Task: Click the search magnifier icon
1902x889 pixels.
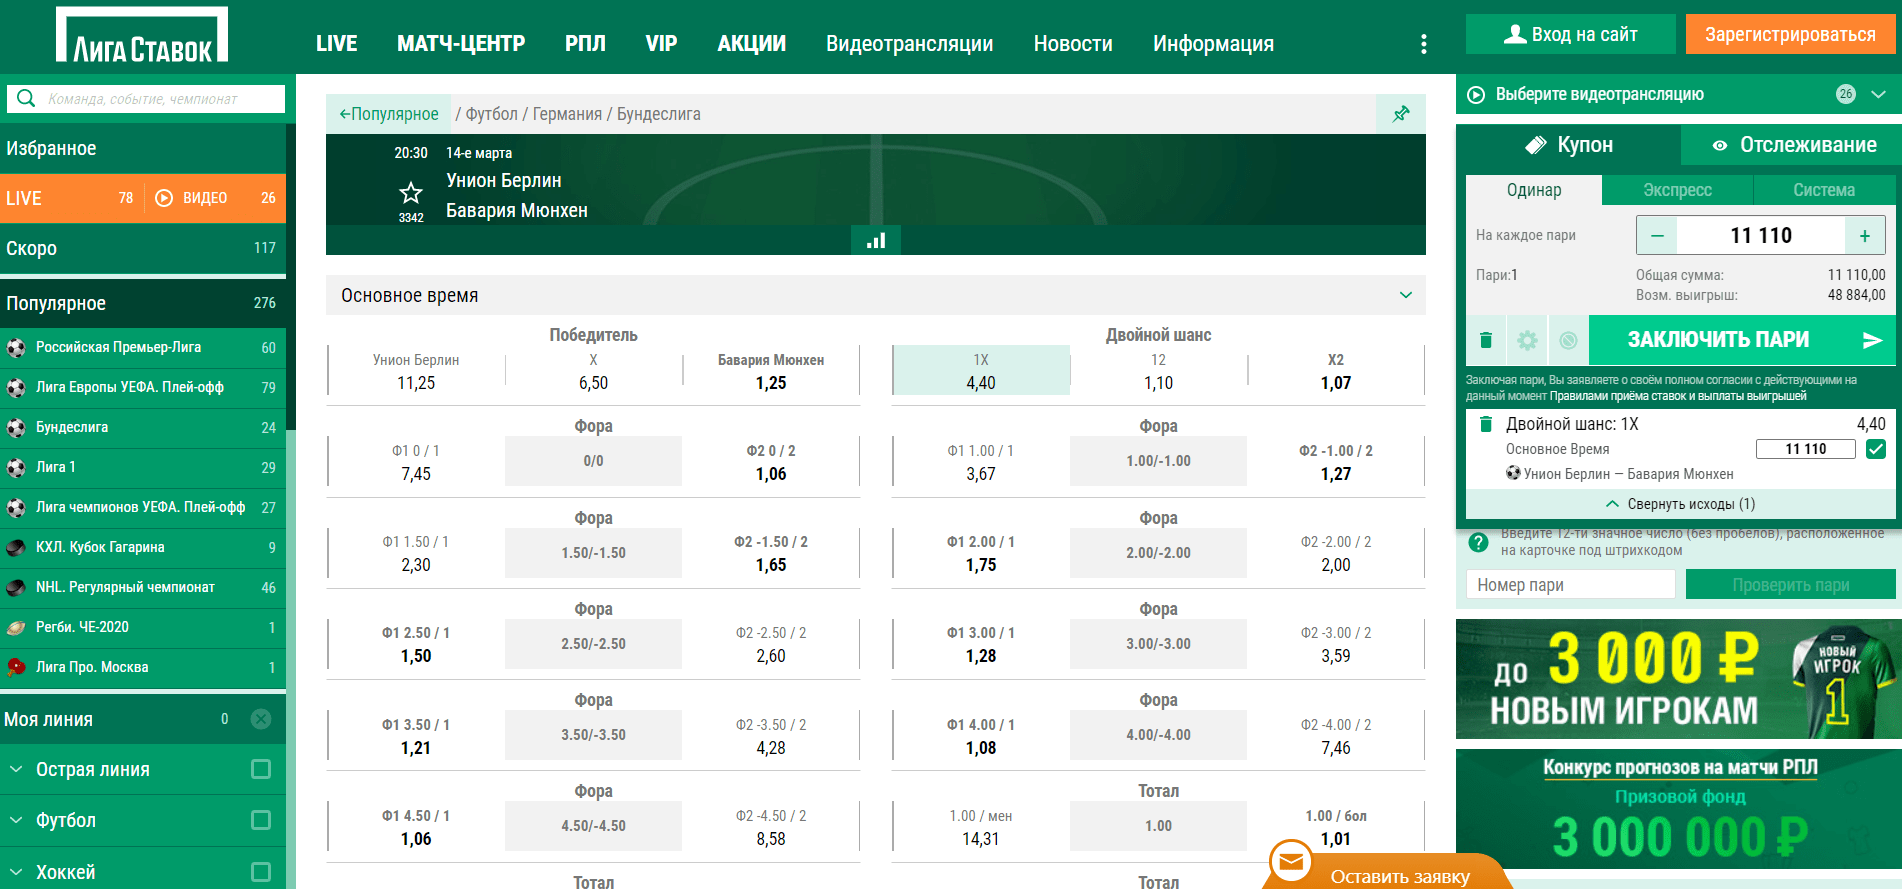Action: pos(26,98)
